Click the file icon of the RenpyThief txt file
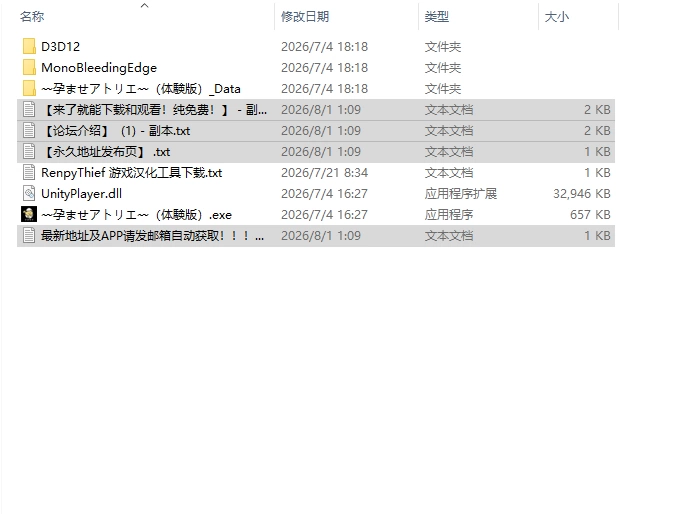The width and height of the screenshot is (690, 514). (x=29, y=173)
